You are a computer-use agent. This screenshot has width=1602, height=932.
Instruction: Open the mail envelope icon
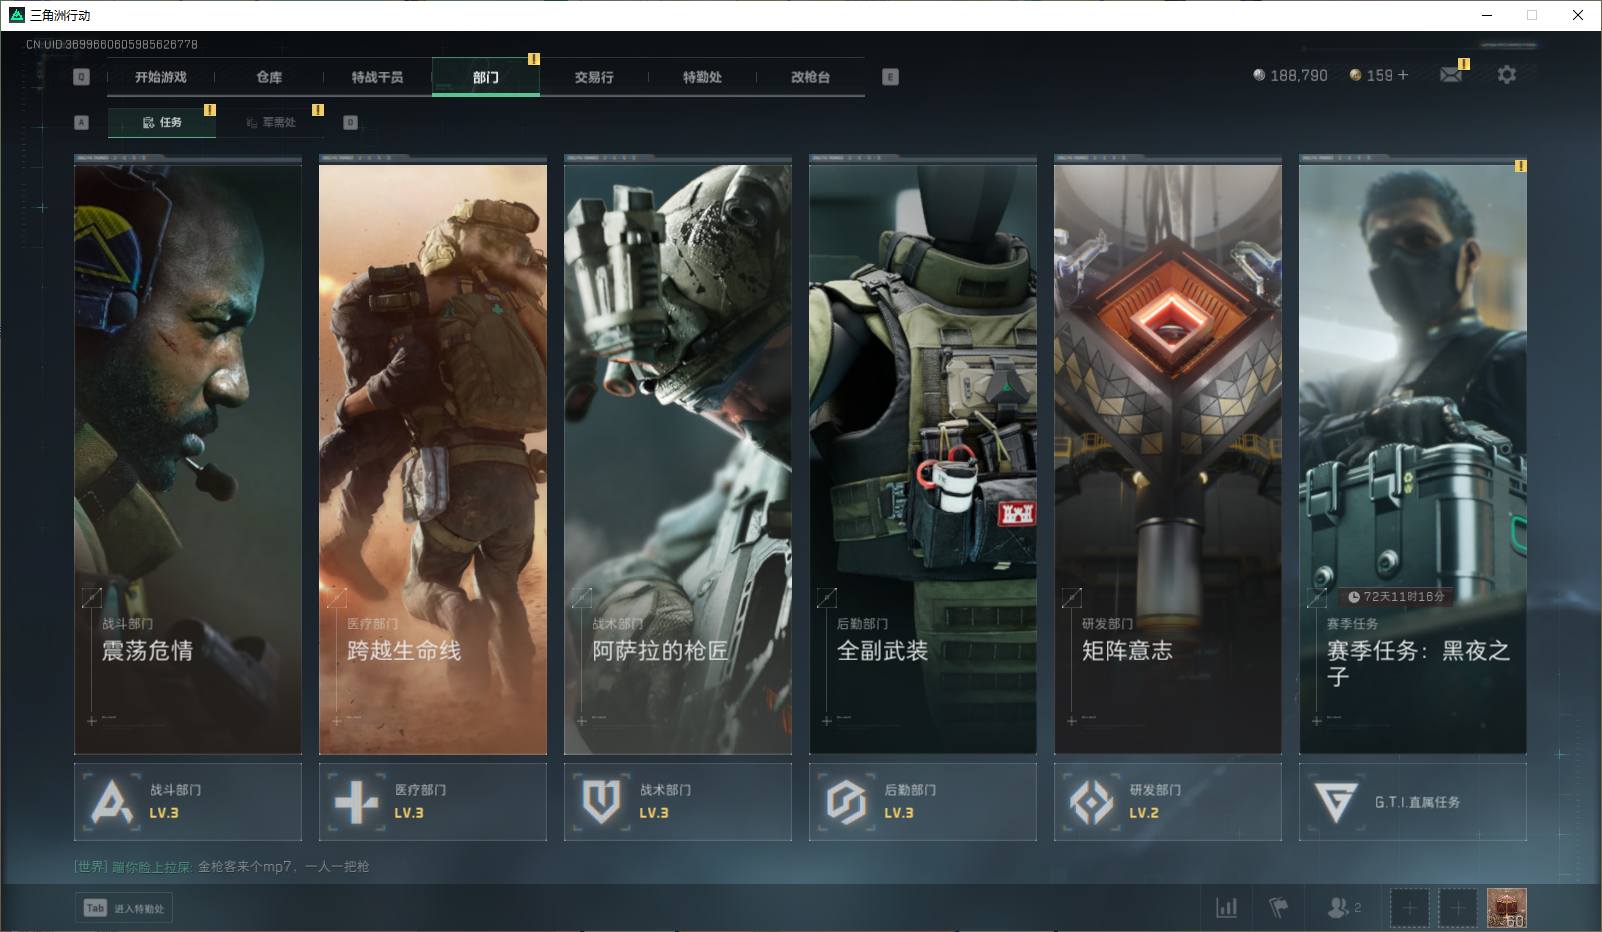pos(1451,75)
